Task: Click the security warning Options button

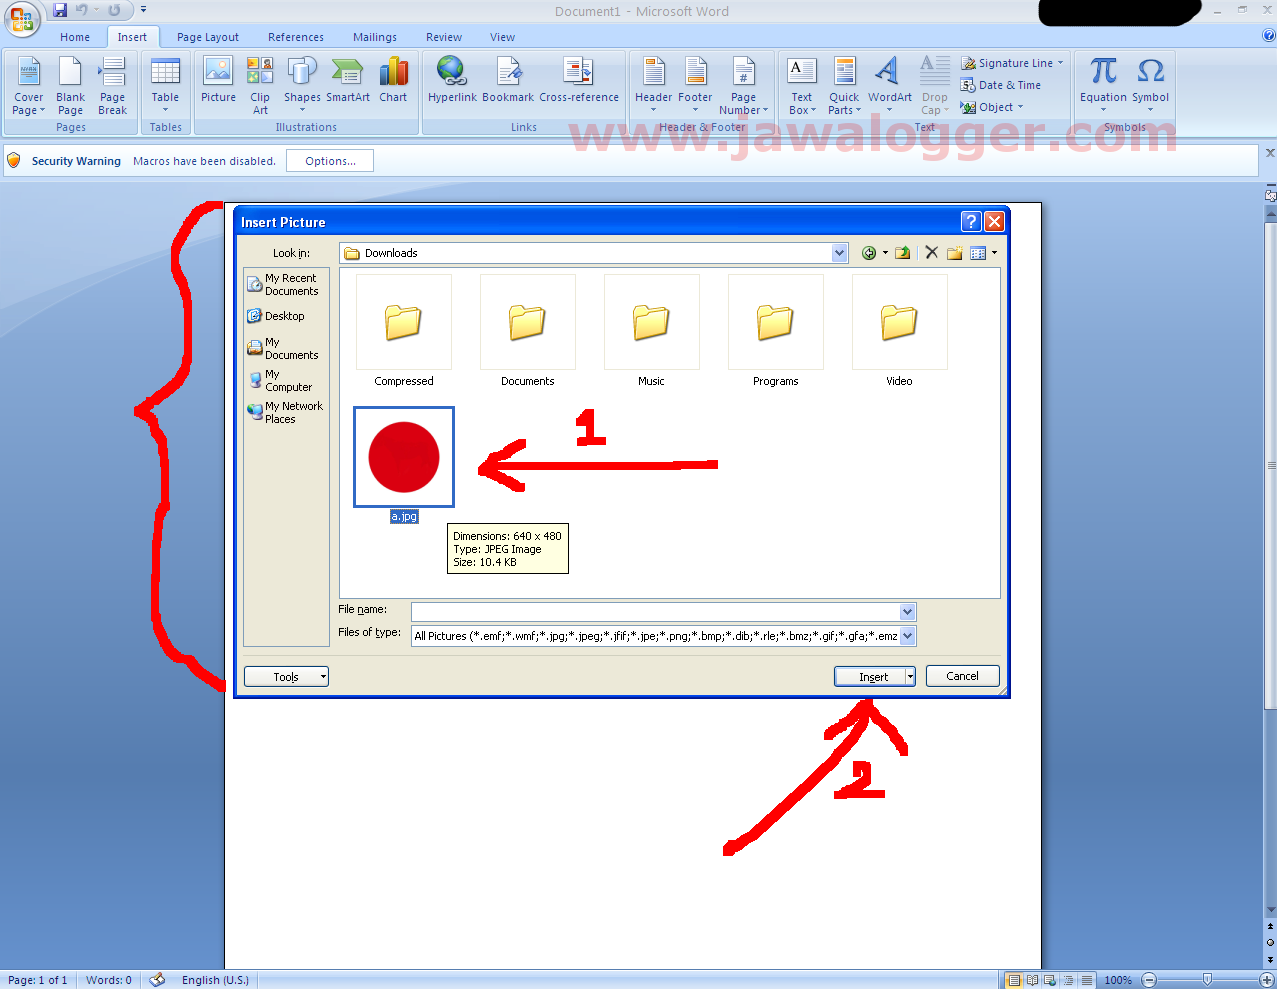Action: point(330,161)
